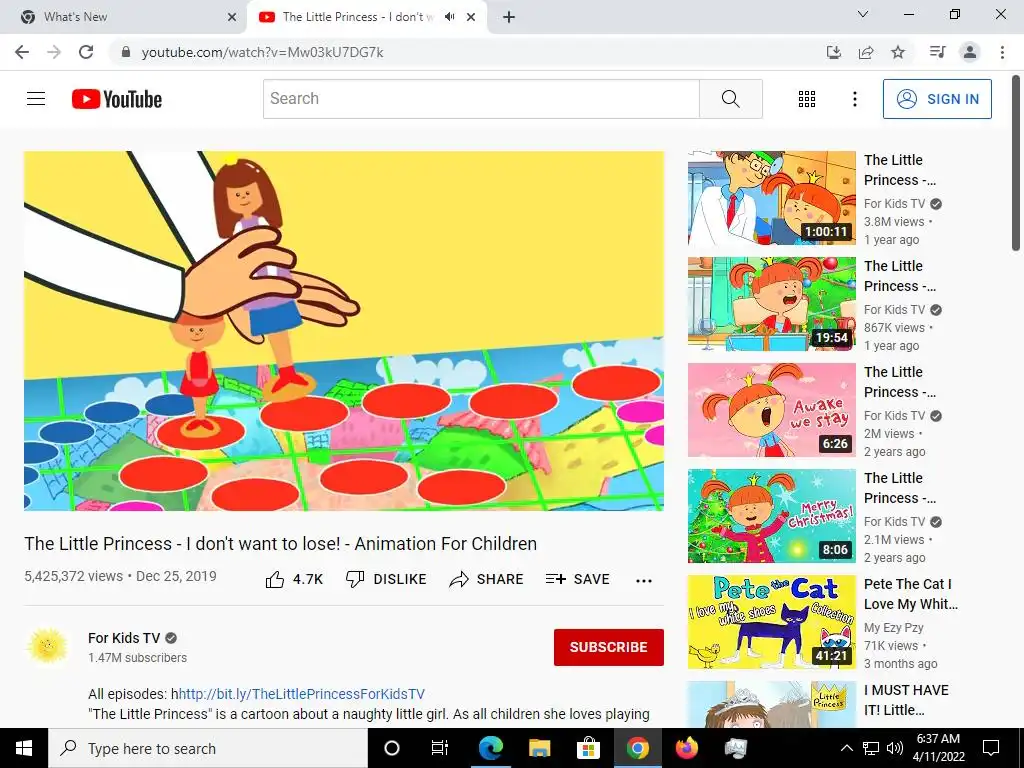Click the DISLIKE thumbs down button
This screenshot has width=1024, height=768.
pos(386,579)
